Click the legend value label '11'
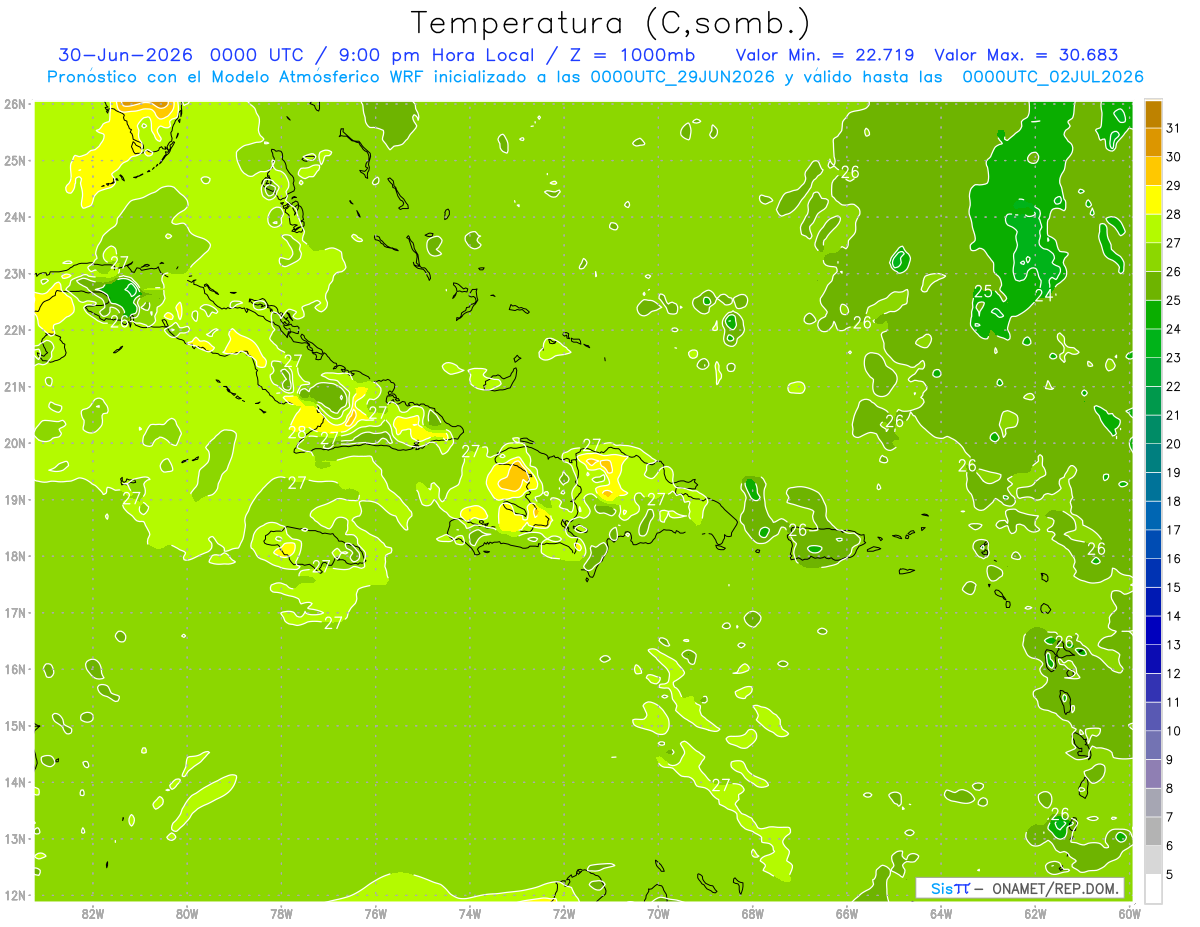Viewport: 1200px width, 927px height. point(1173,702)
